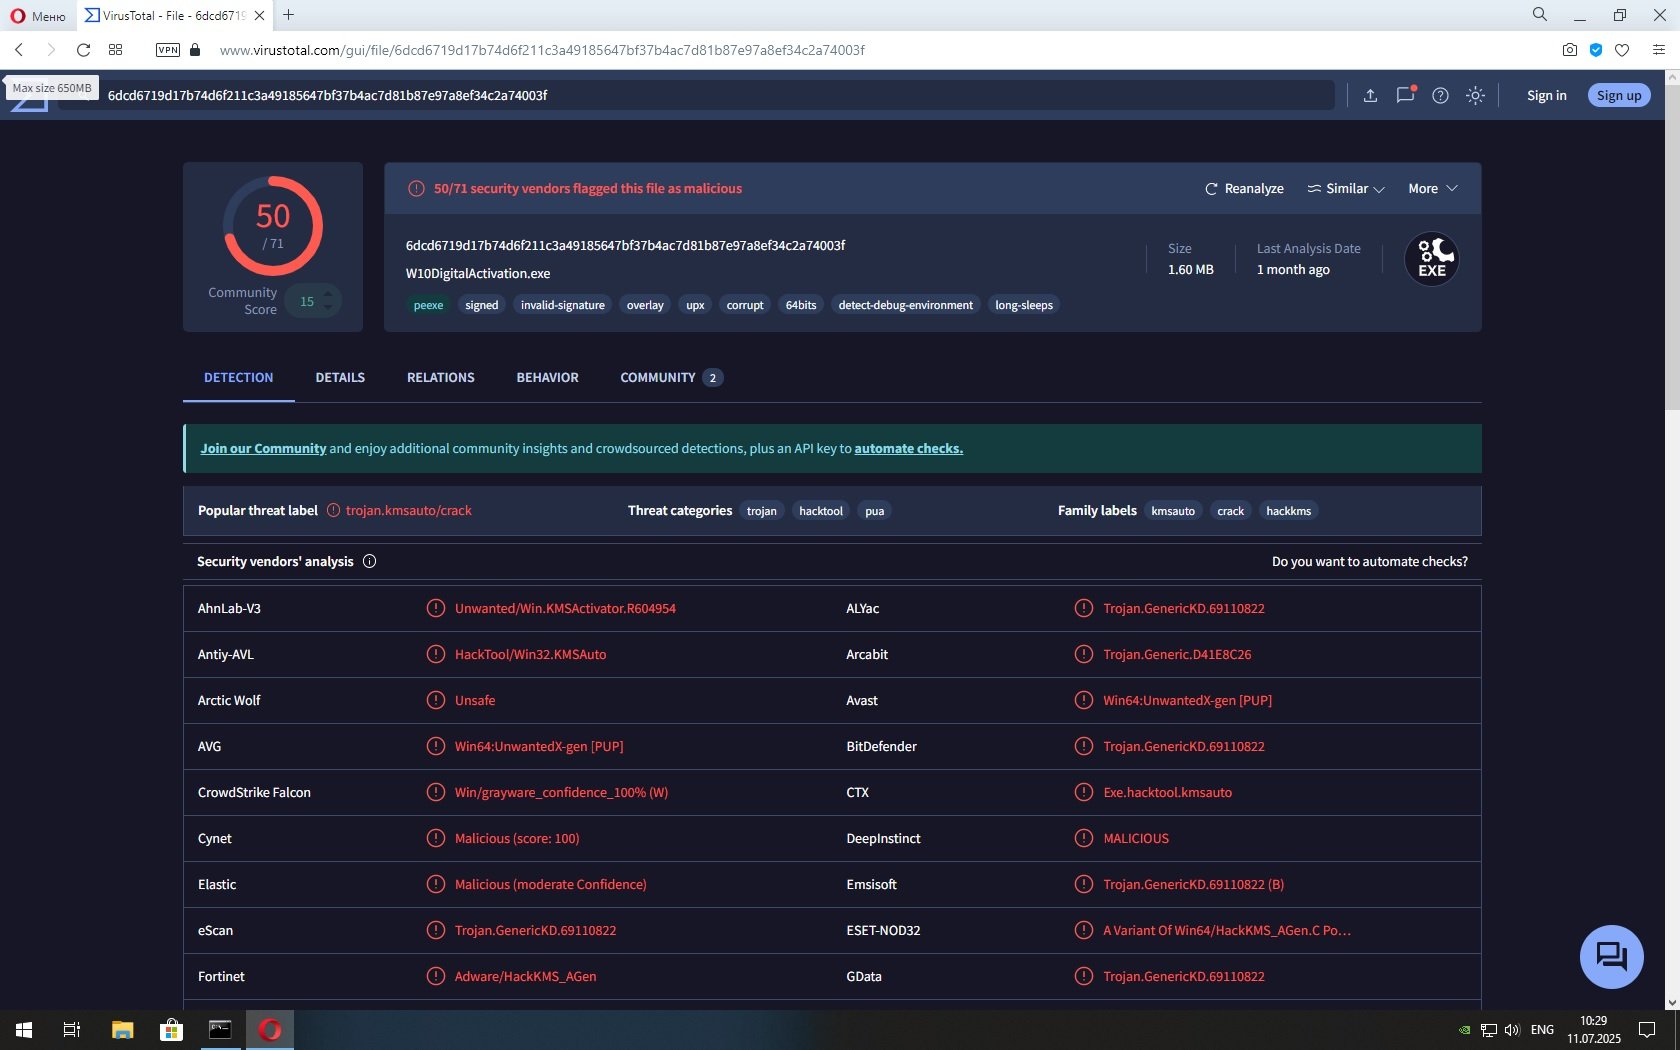Image resolution: width=1680 pixels, height=1050 pixels.
Task: Open the Join our Community link
Action: tap(263, 449)
